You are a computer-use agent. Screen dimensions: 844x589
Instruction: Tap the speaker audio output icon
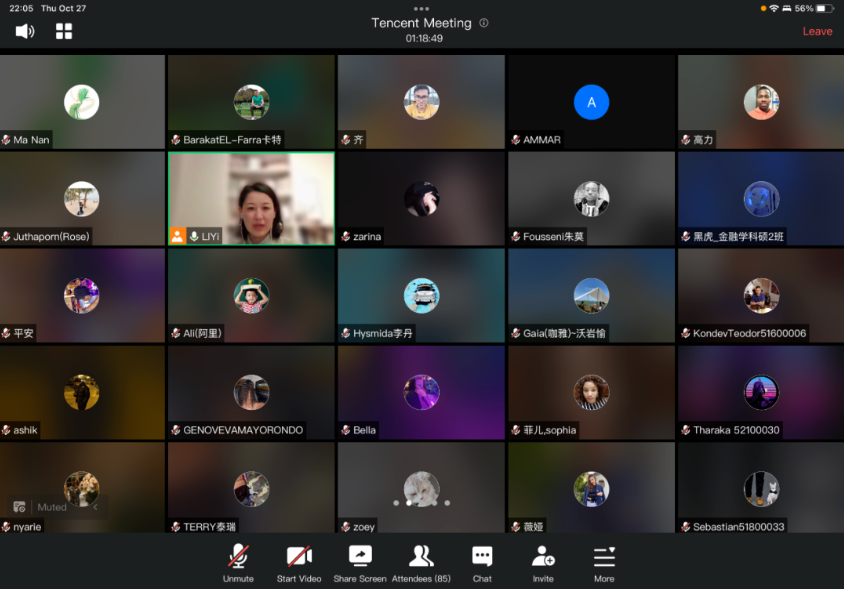tap(25, 31)
